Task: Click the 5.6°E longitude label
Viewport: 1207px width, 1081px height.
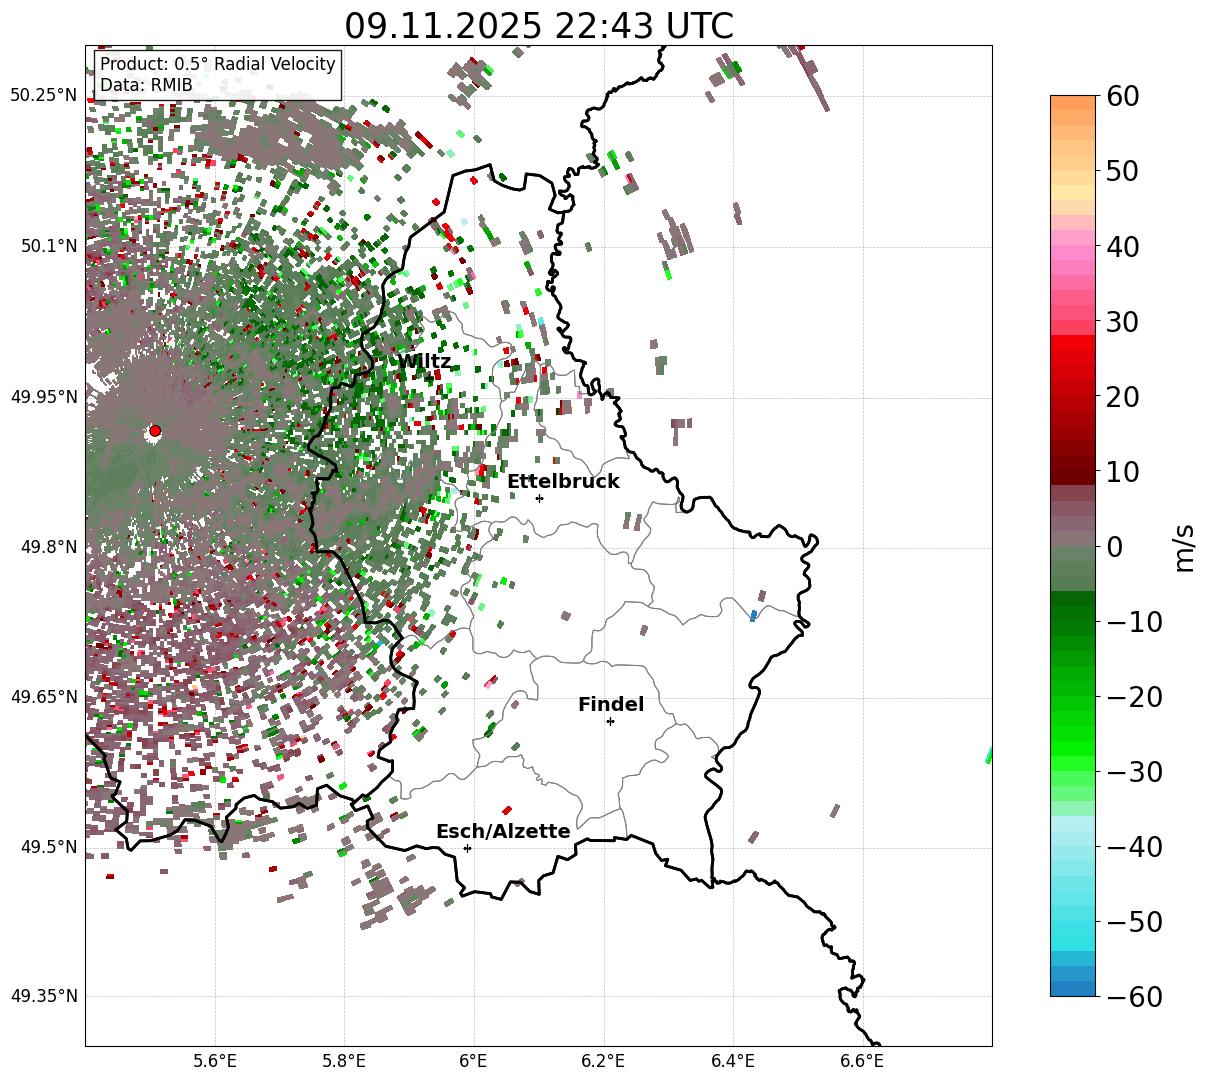Action: [215, 1061]
